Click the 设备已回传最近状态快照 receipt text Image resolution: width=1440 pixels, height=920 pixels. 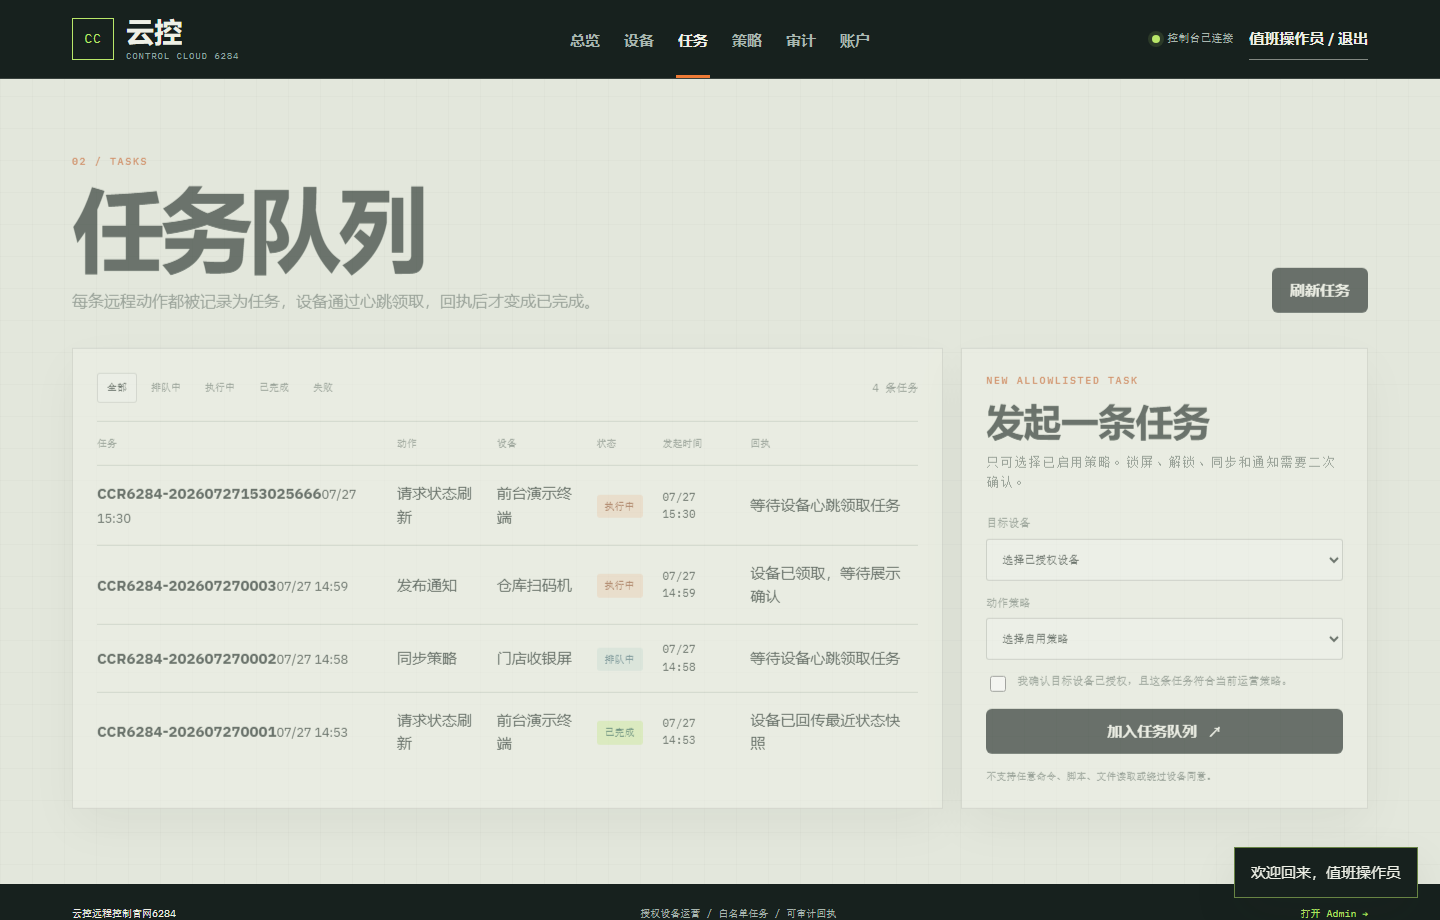point(825,732)
